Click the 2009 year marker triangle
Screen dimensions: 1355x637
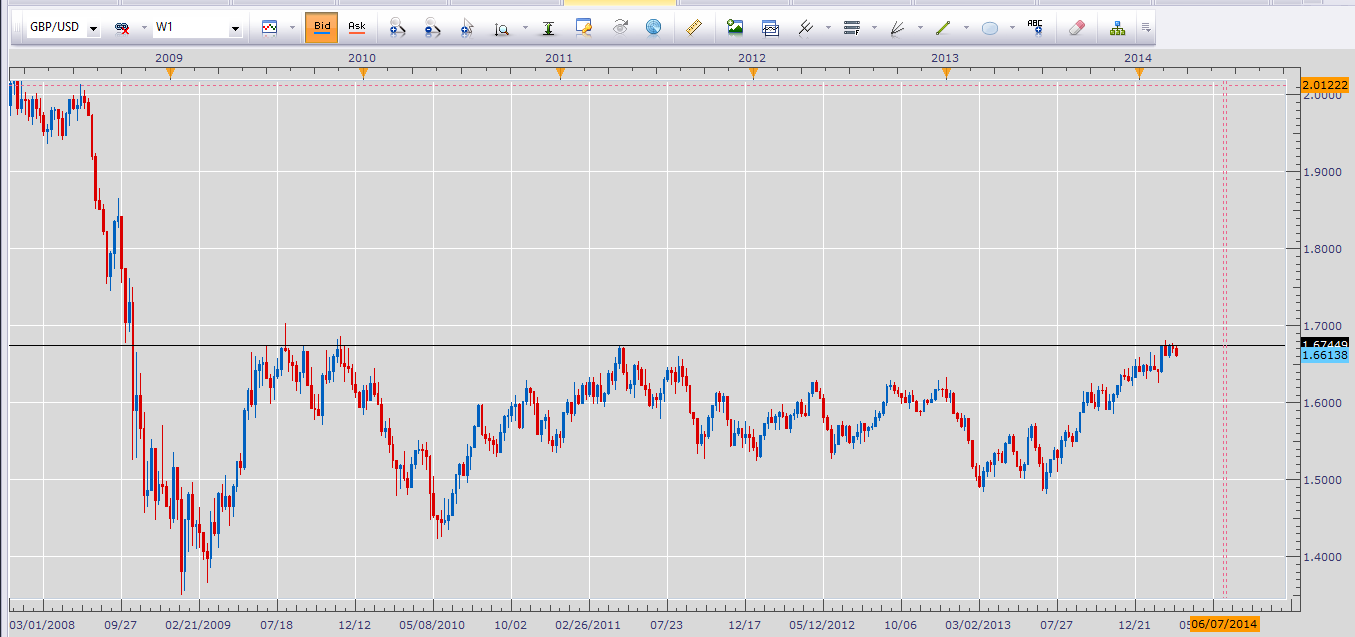pyautogui.click(x=170, y=73)
